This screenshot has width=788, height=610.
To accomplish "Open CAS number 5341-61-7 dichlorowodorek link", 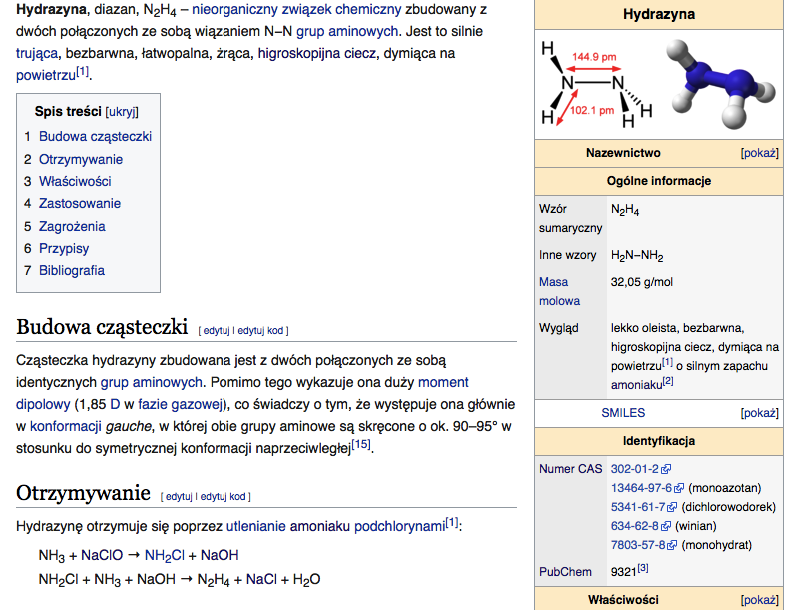I will coord(638,507).
